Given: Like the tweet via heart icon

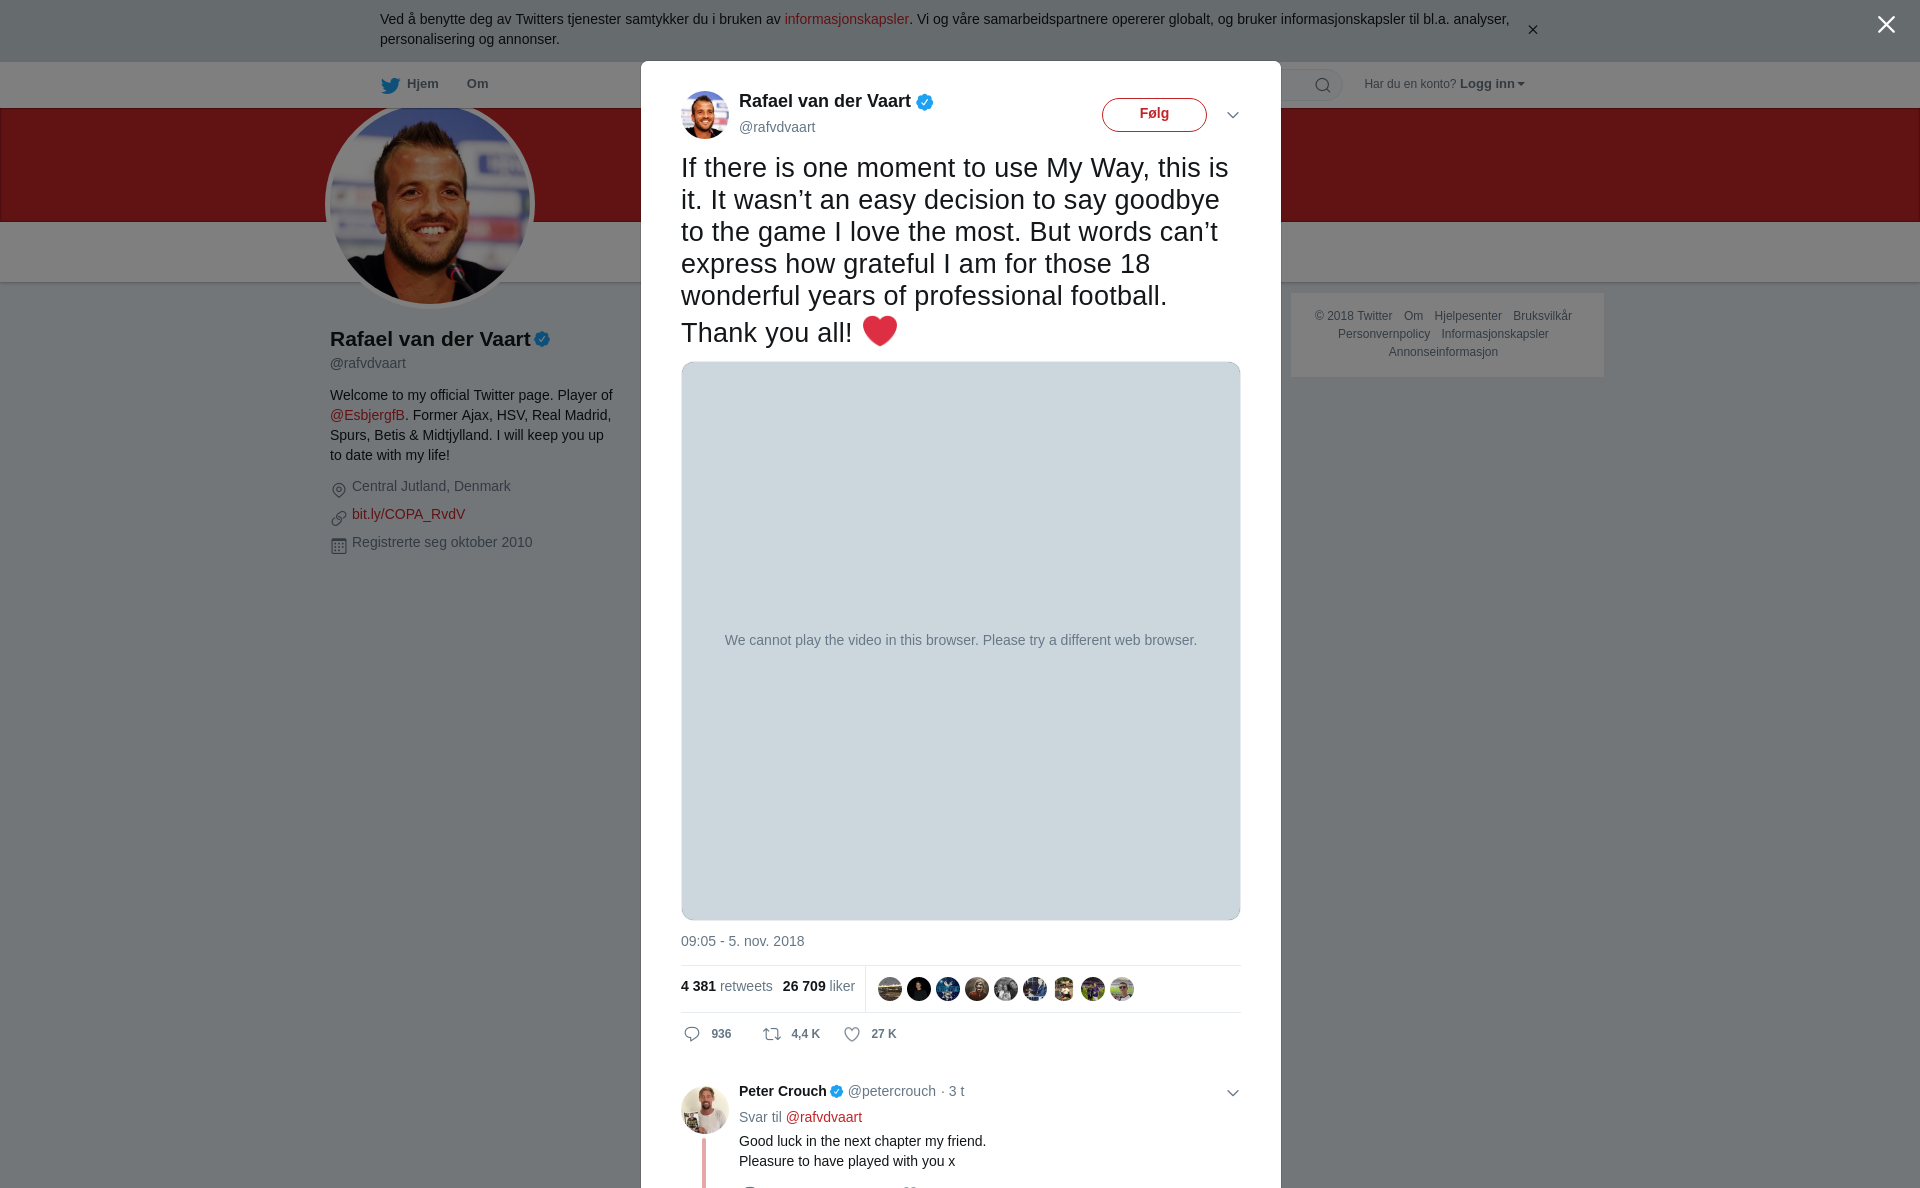Looking at the screenshot, I should (852, 1034).
